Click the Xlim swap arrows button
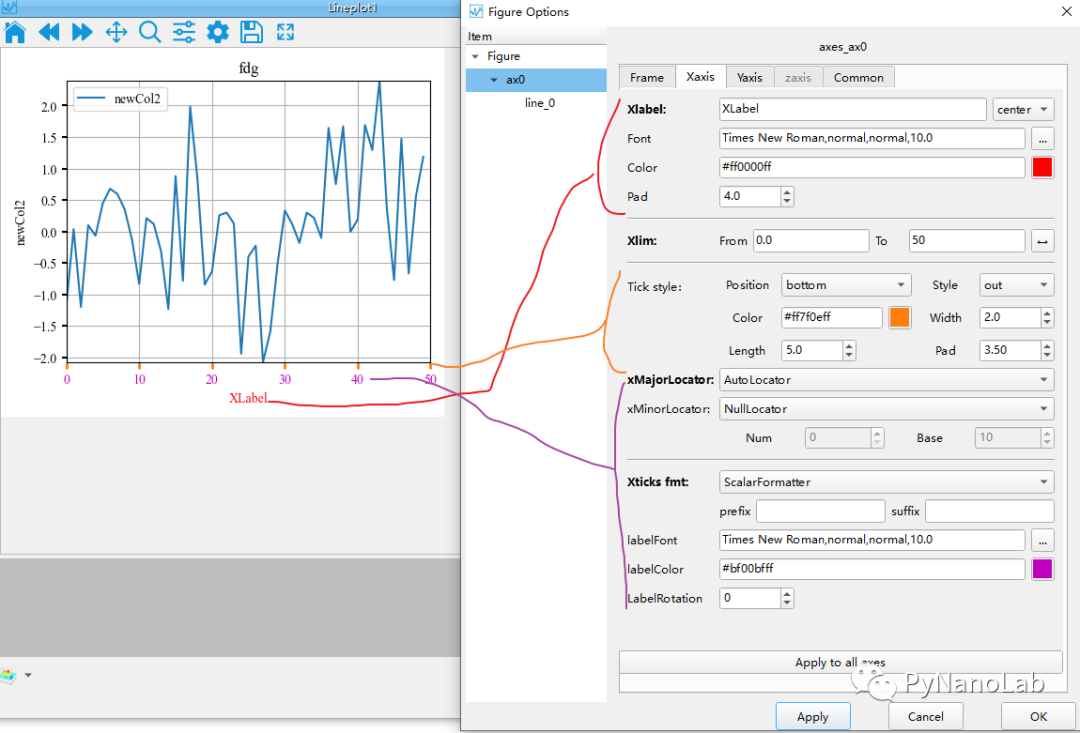 [x=1042, y=241]
